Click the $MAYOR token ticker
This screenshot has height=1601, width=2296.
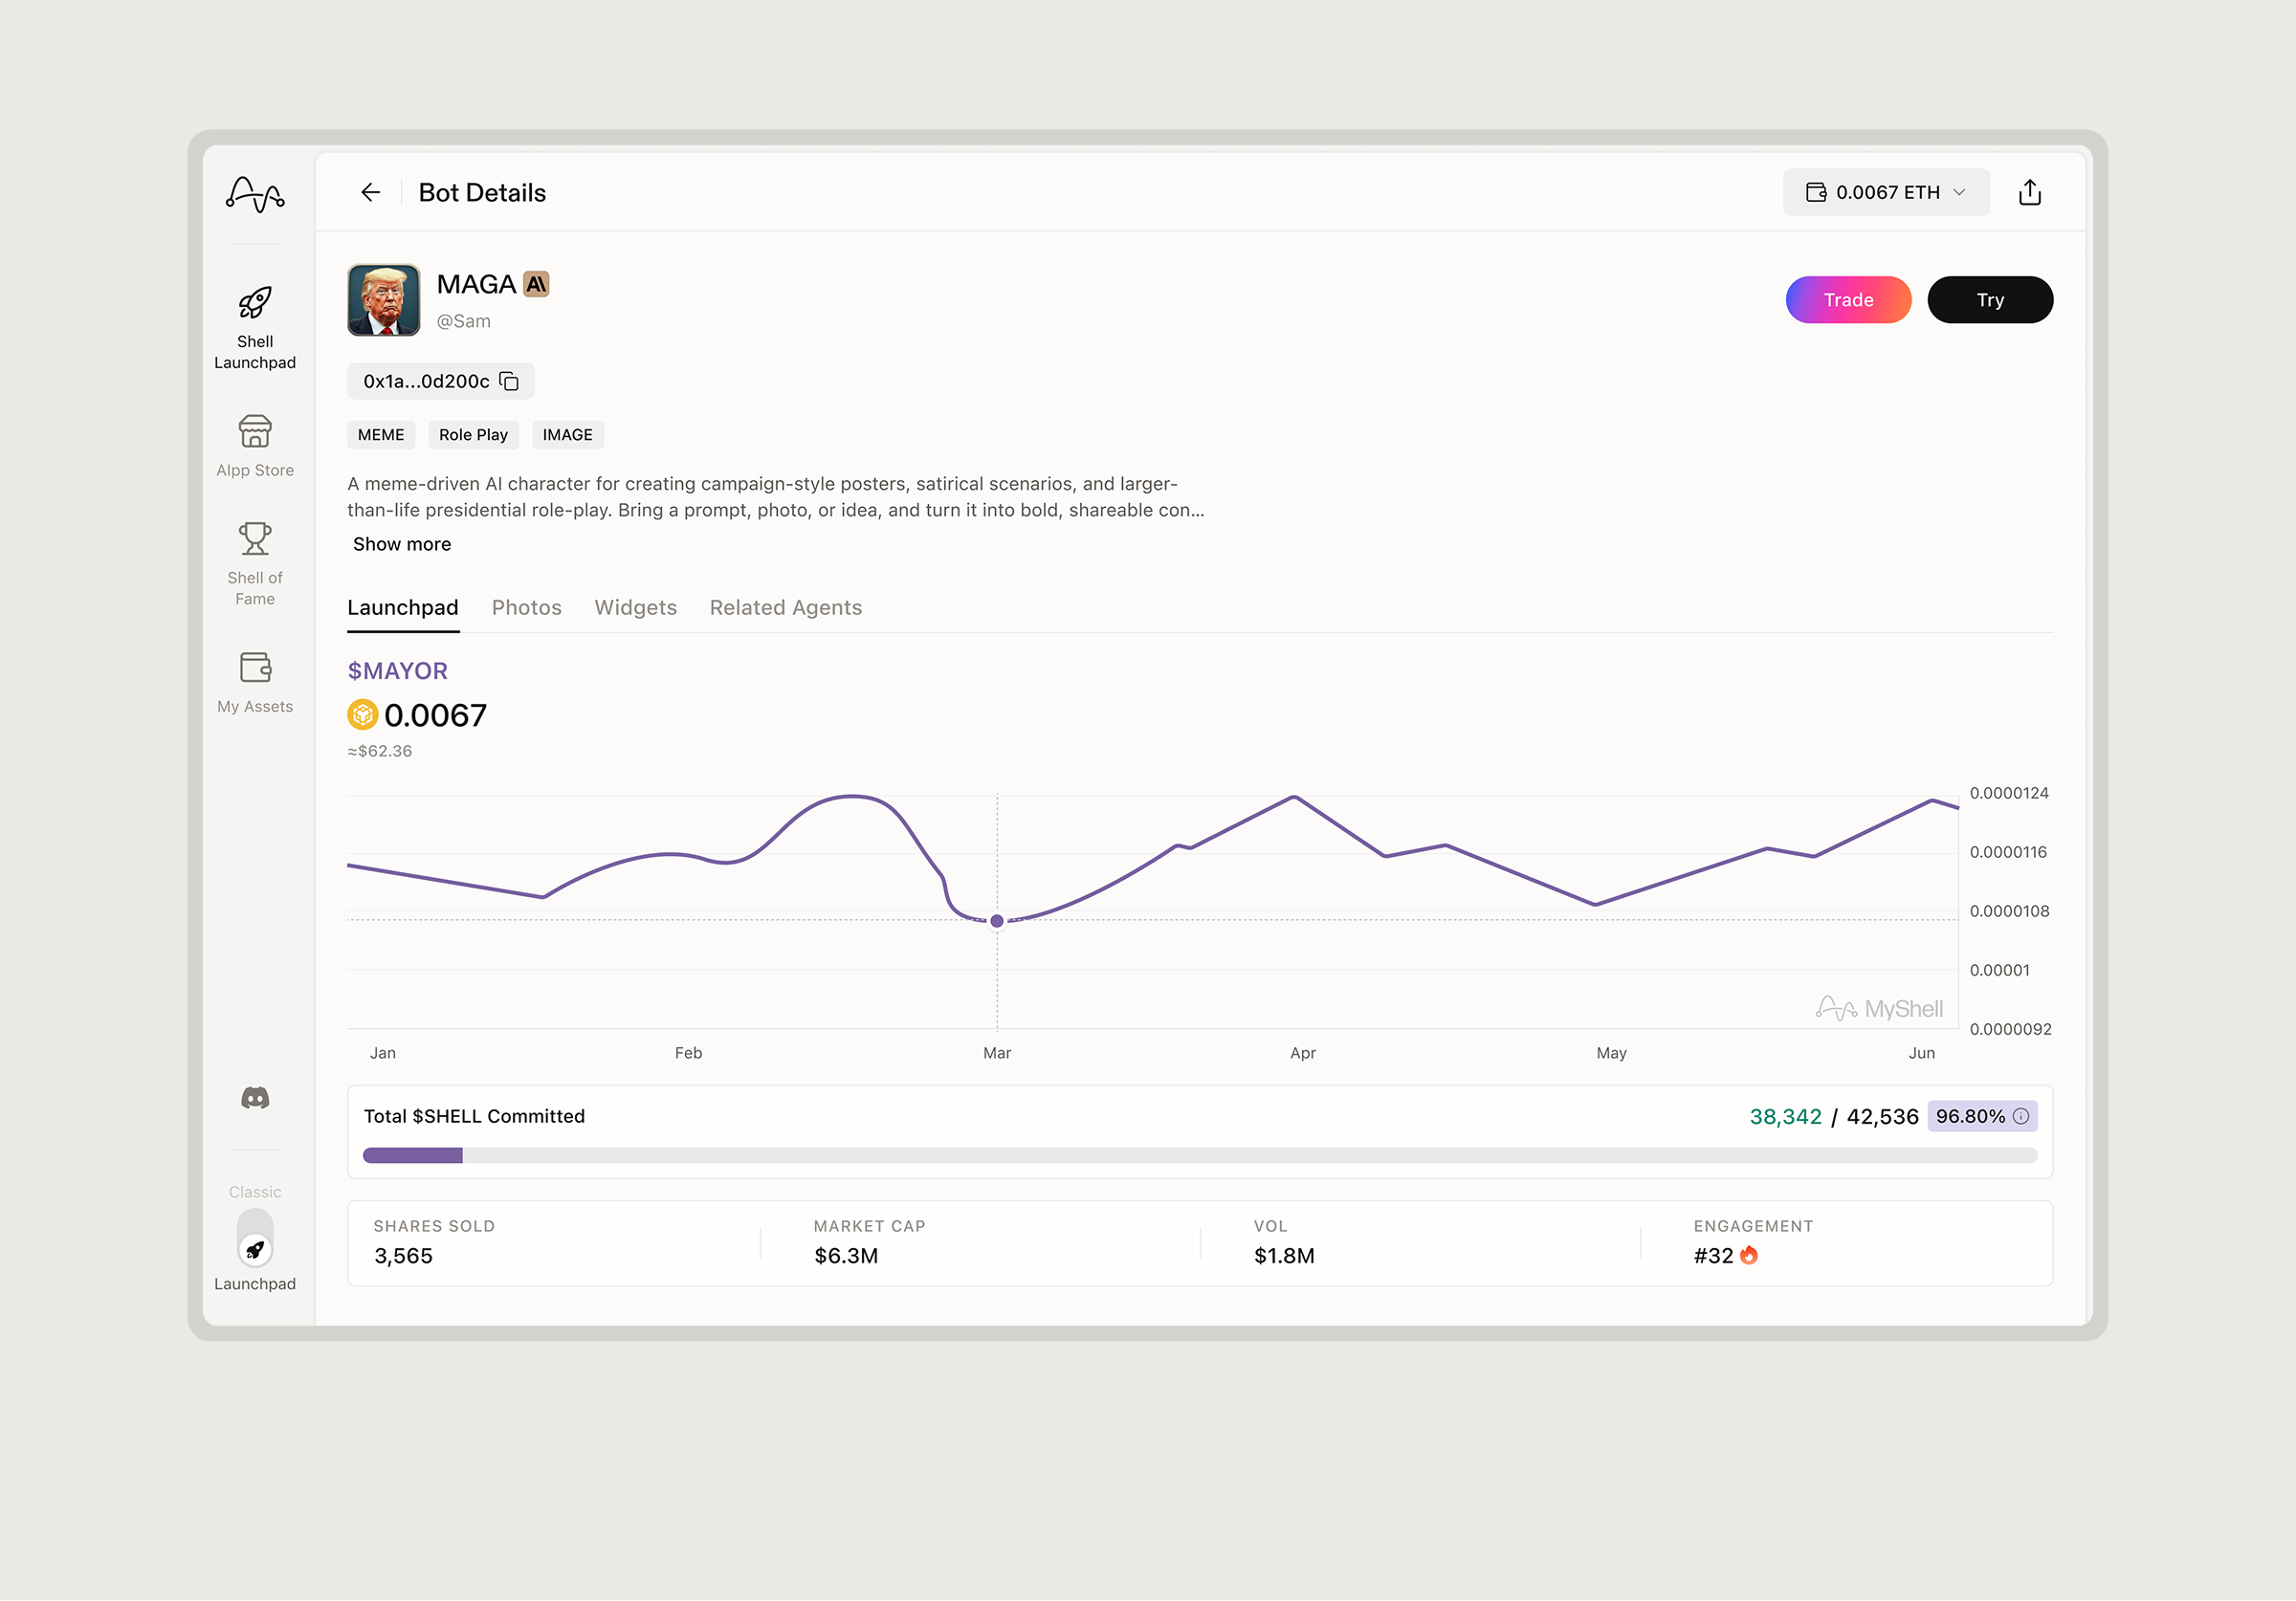[x=397, y=671]
